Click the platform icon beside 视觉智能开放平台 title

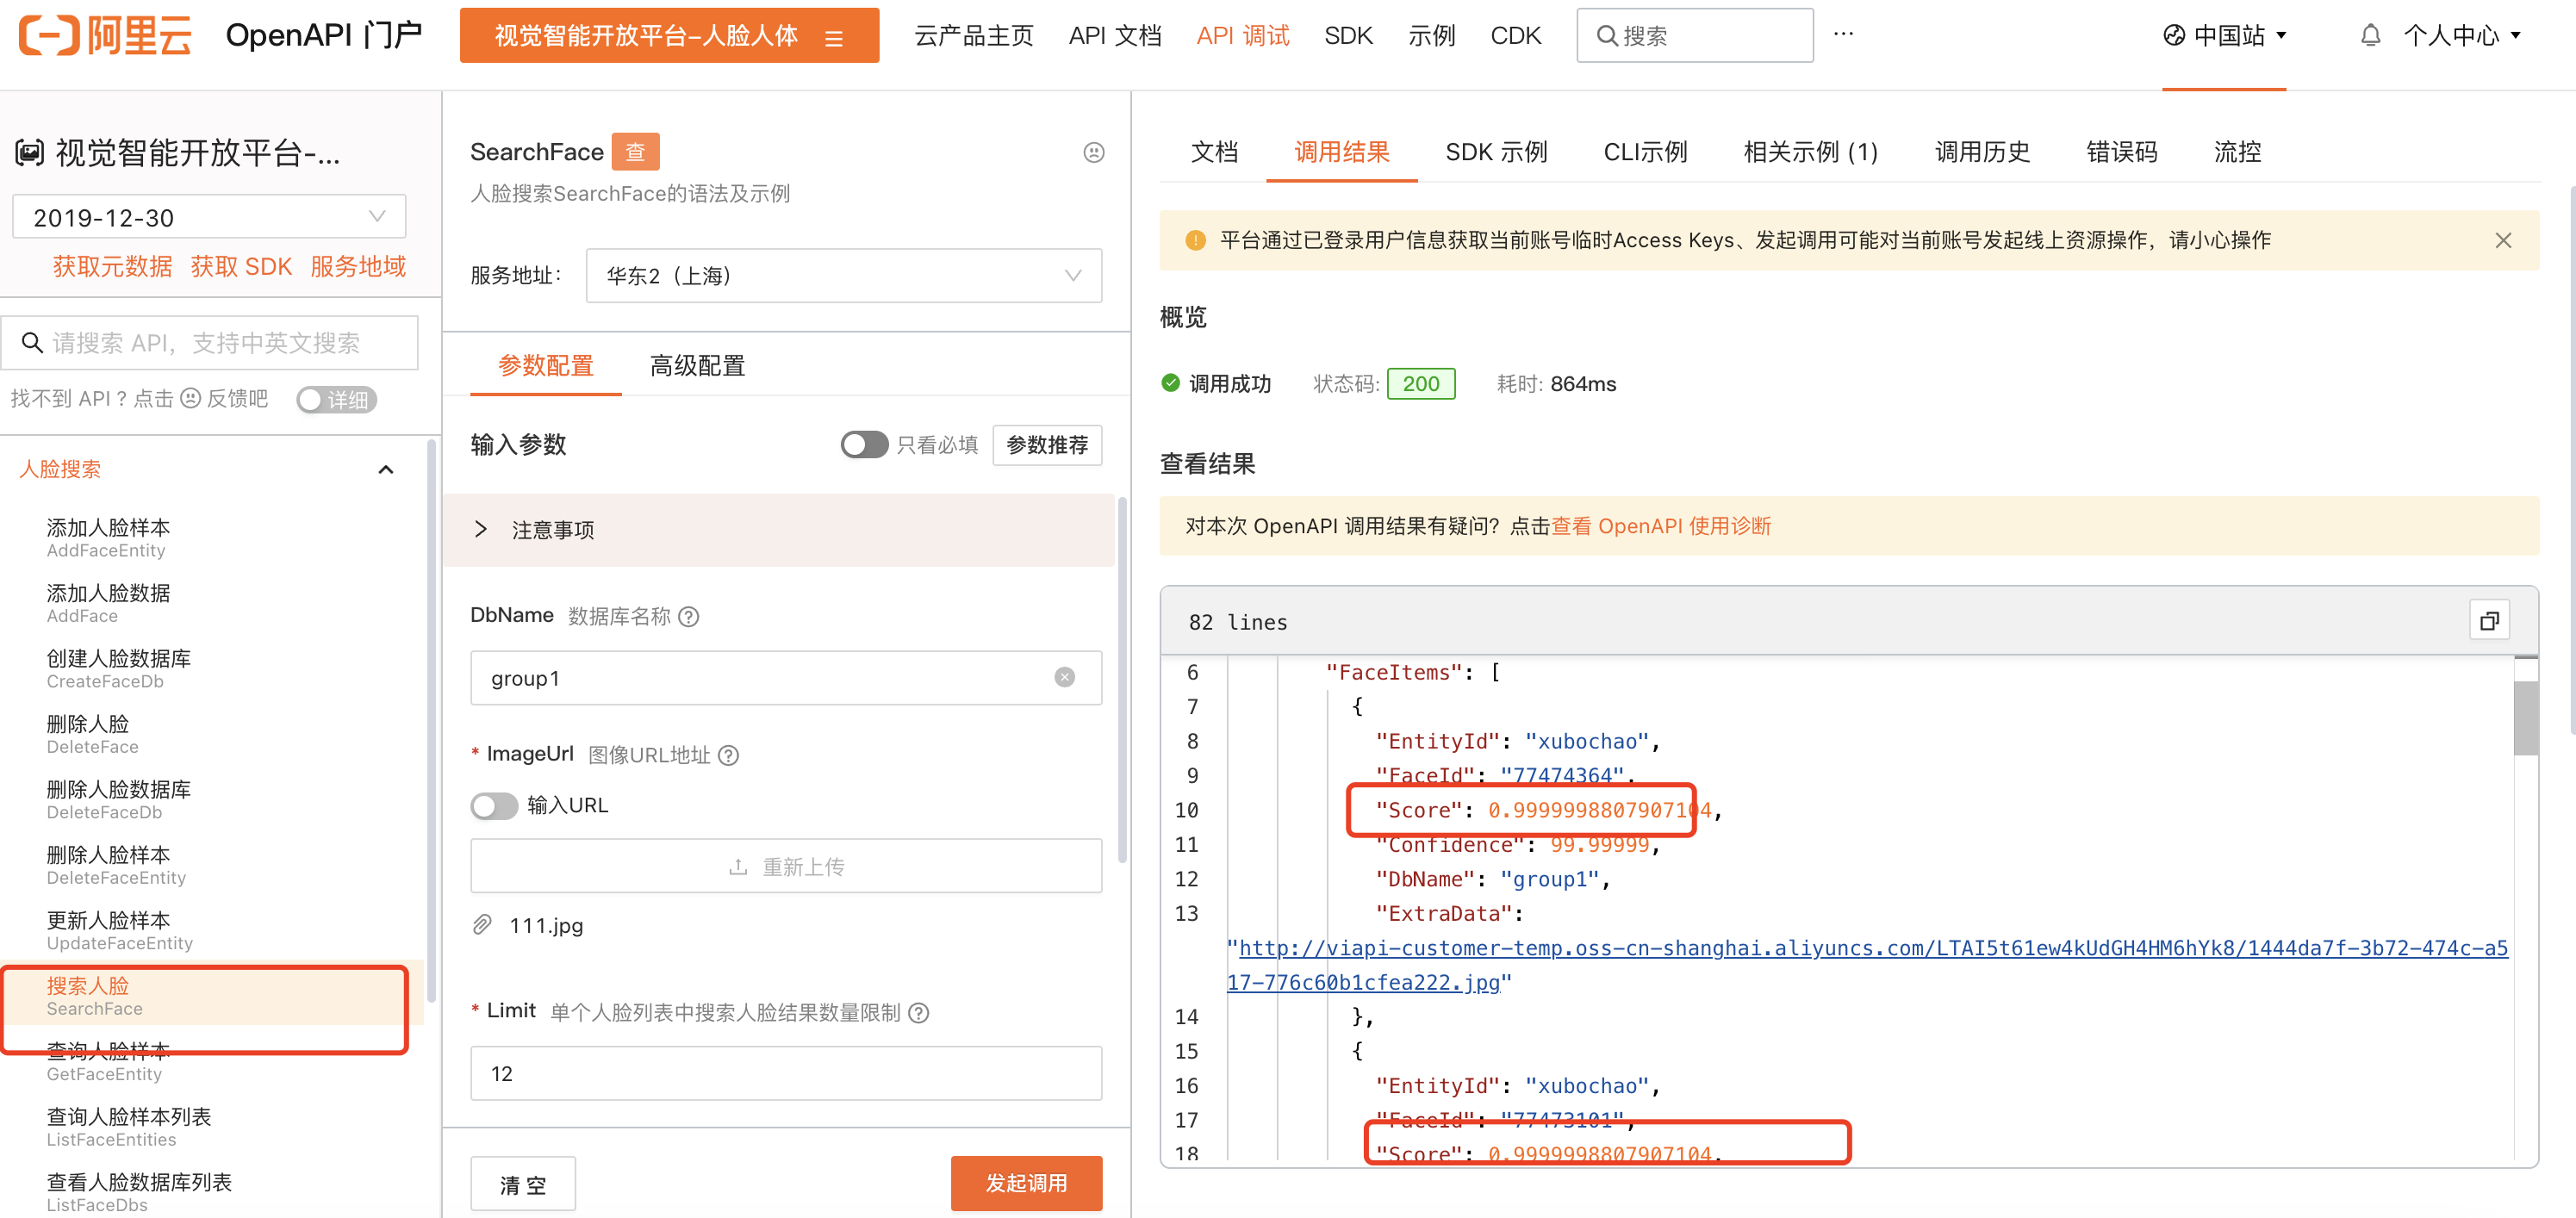click(x=29, y=153)
